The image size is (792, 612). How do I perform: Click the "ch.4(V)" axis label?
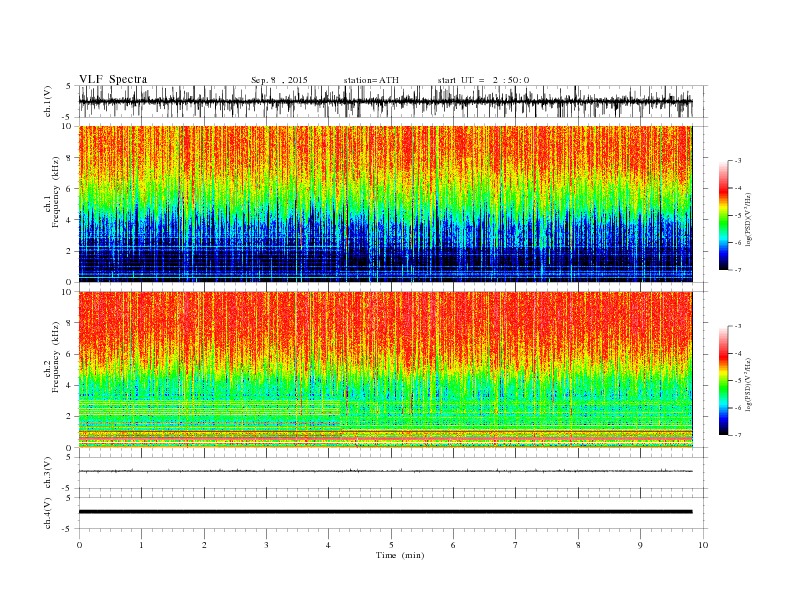point(48,513)
